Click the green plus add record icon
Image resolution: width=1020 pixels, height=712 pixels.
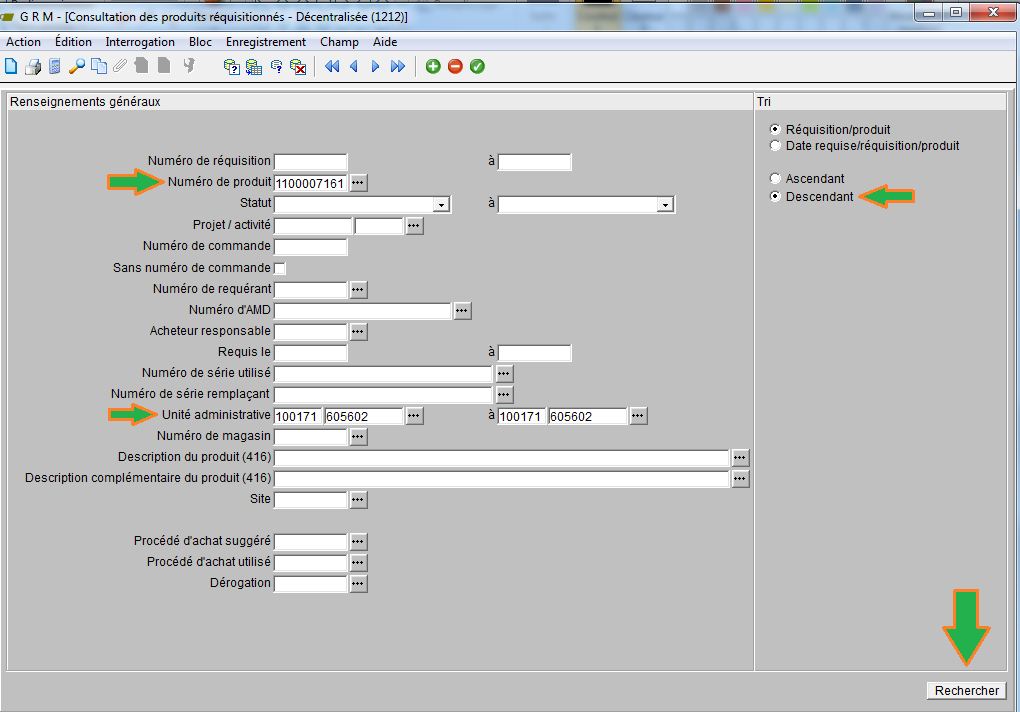click(x=433, y=67)
